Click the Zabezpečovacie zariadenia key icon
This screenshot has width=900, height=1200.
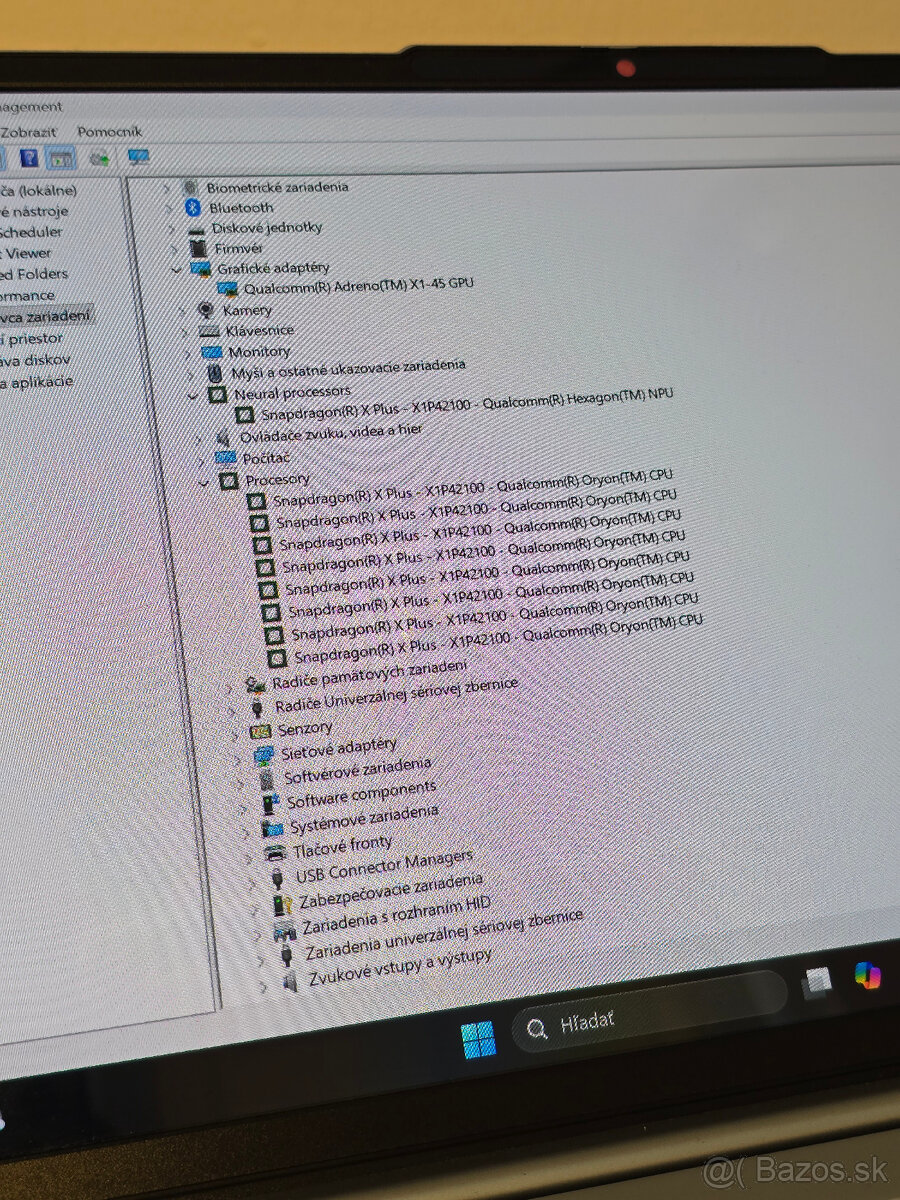point(284,905)
